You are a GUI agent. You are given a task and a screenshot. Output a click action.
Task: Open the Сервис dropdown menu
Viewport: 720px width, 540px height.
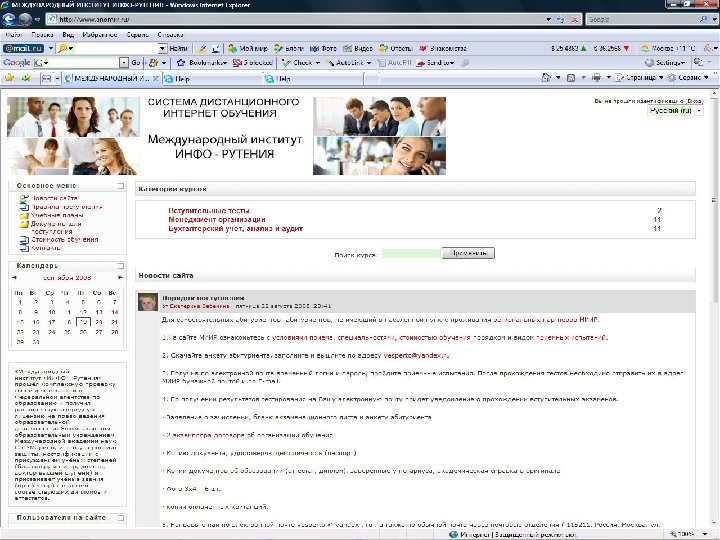pos(688,78)
